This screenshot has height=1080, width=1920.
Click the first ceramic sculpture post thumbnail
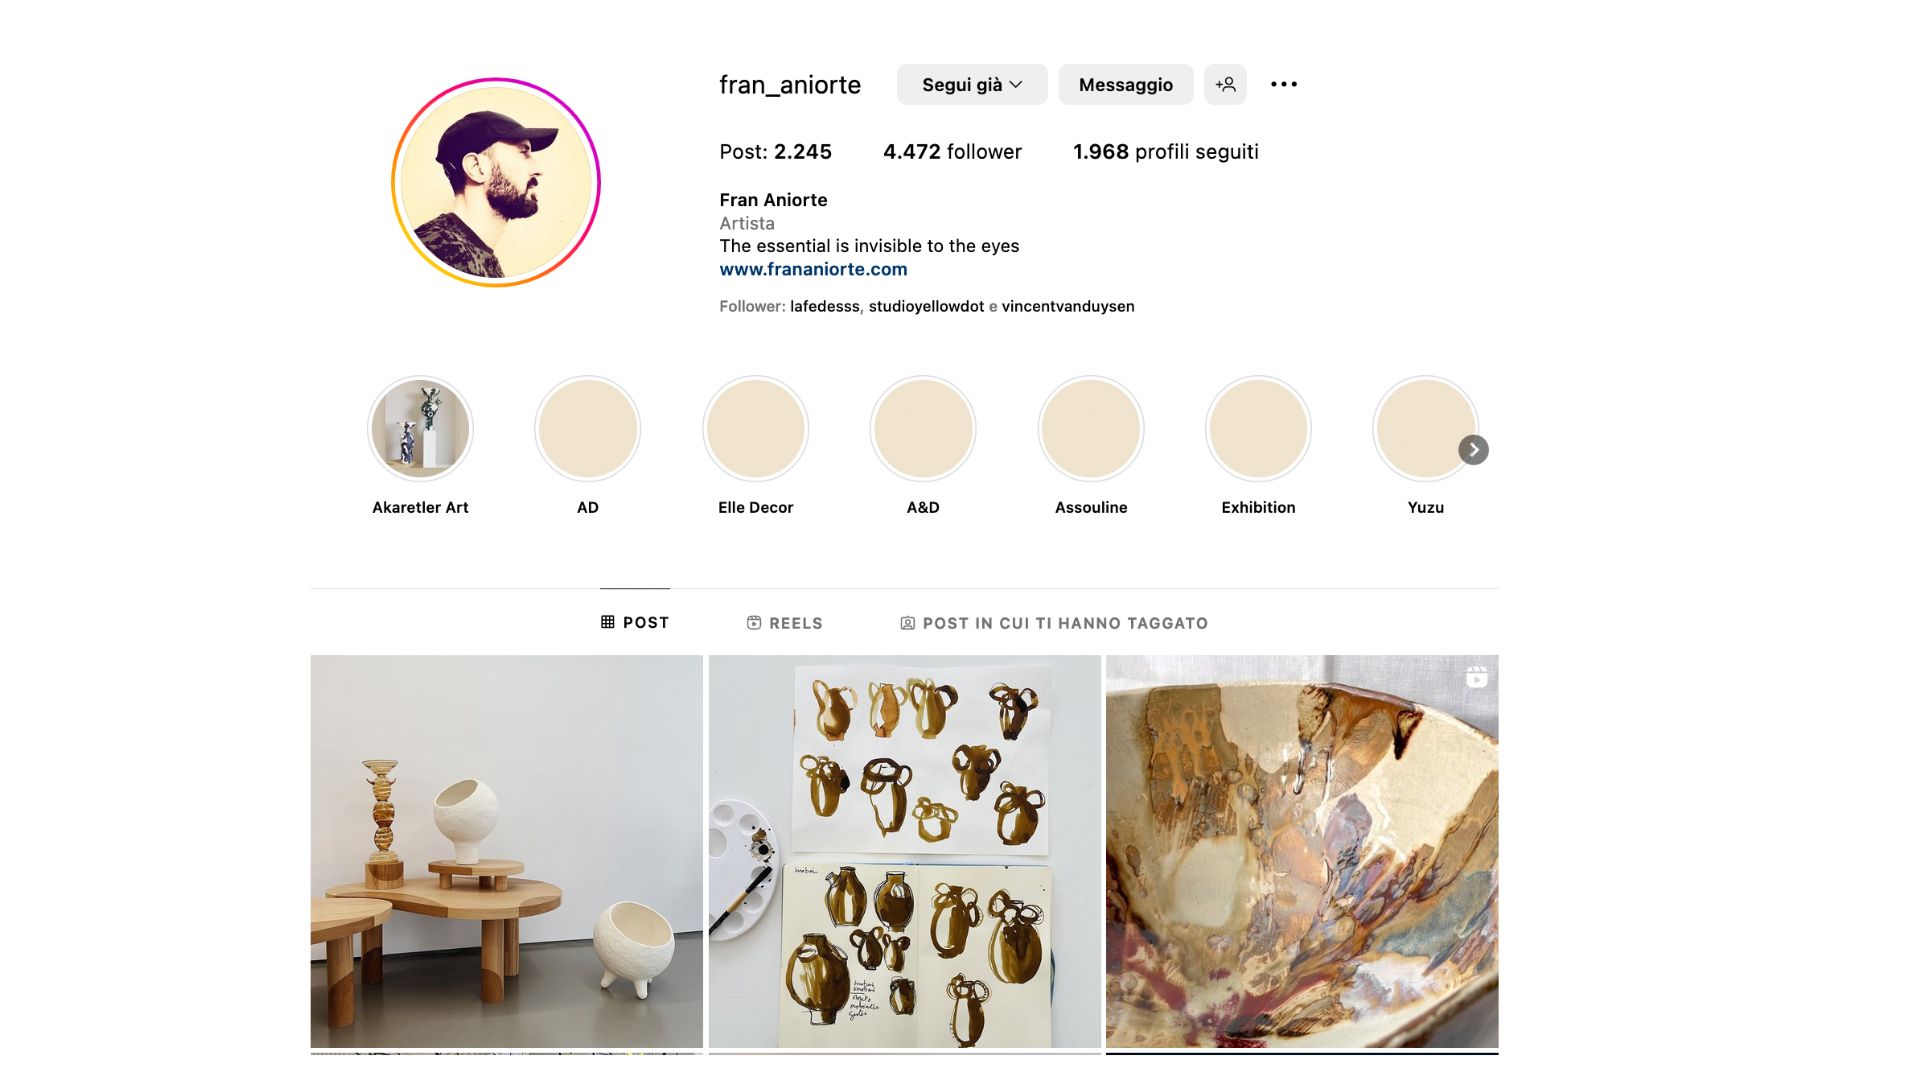pyautogui.click(x=506, y=851)
